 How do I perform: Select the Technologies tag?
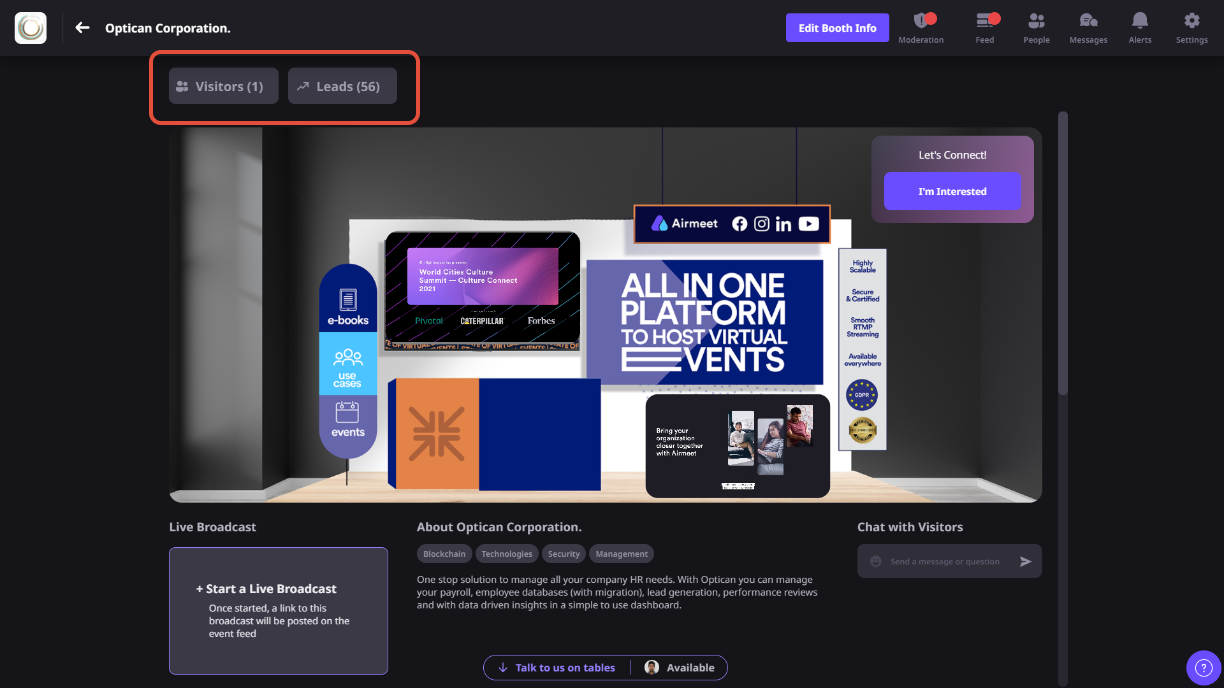click(507, 553)
